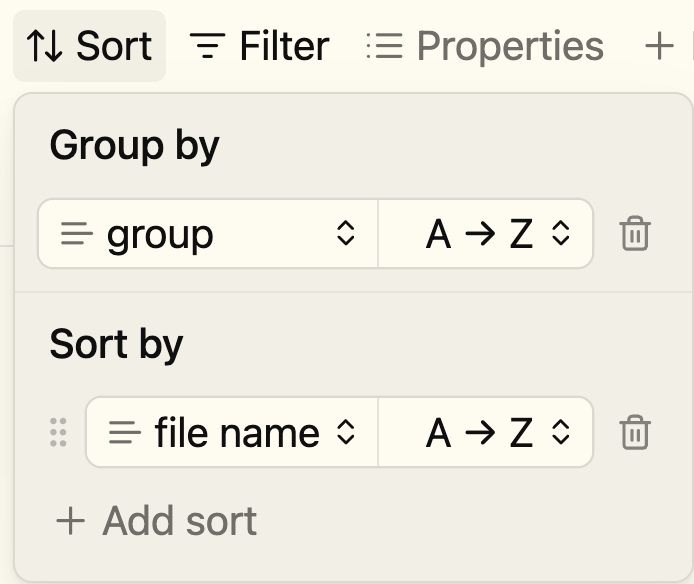Open the Sort by A → Z direction dropdown
Image resolution: width=694 pixels, height=584 pixels.
486,433
